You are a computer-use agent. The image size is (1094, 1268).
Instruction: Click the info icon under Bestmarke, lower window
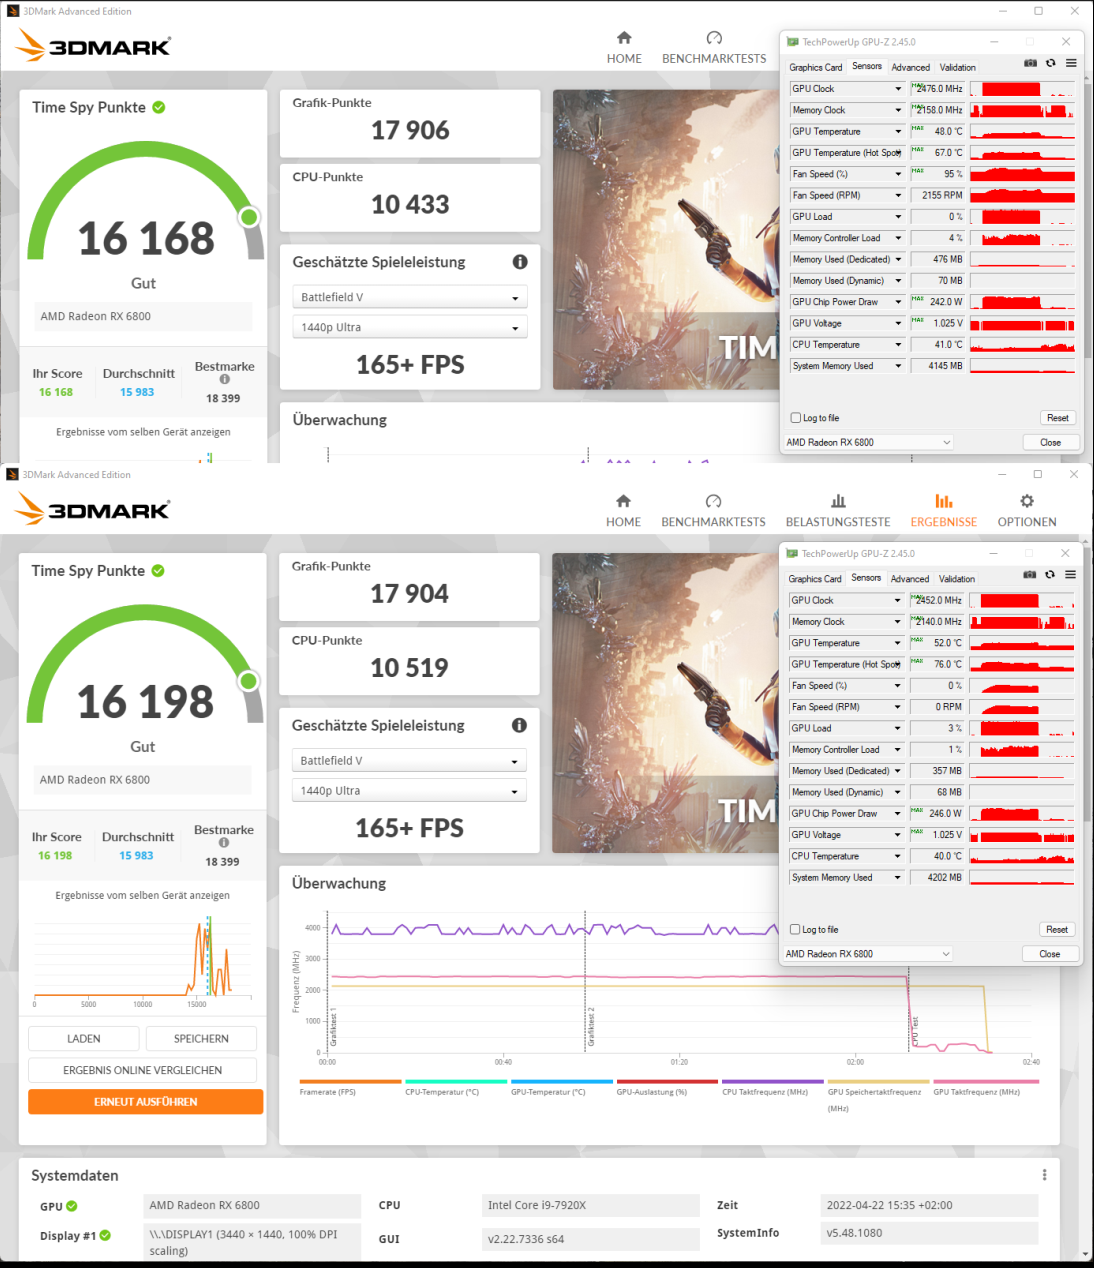[x=224, y=843]
